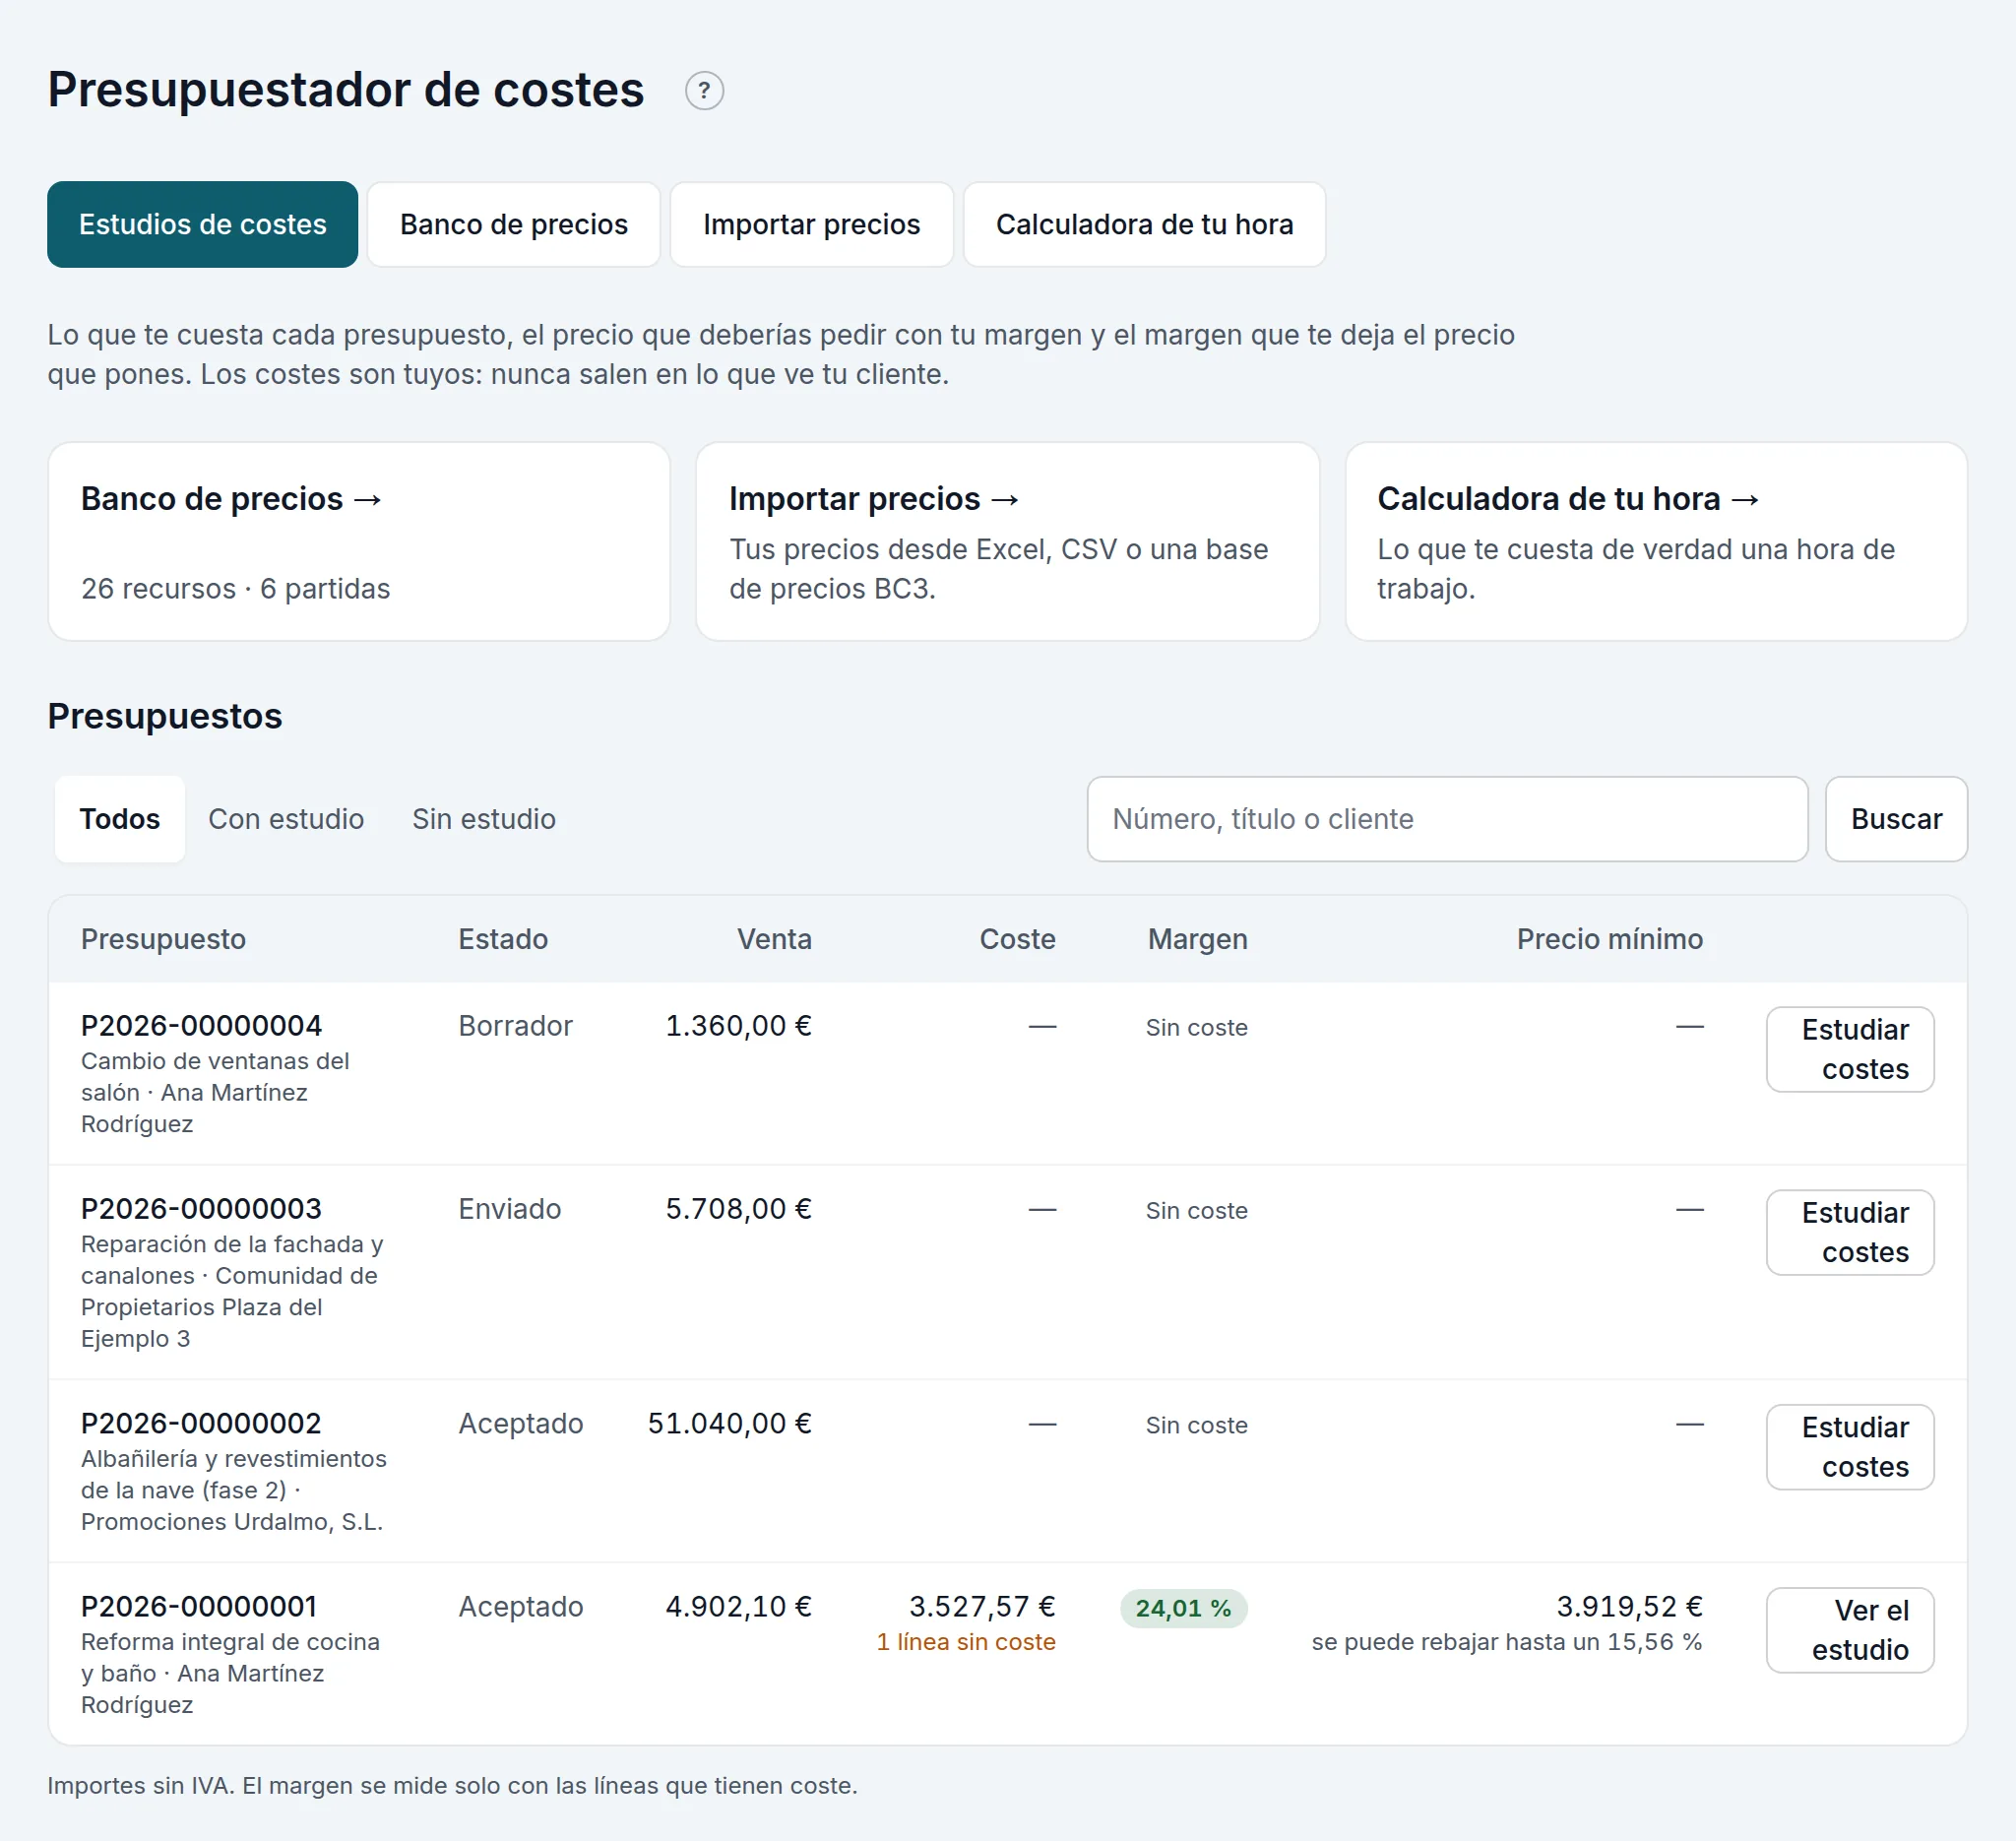Viewport: 2016px width, 1841px height.
Task: Click the 26 recursos · 6 partidas text
Action: pos(235,589)
